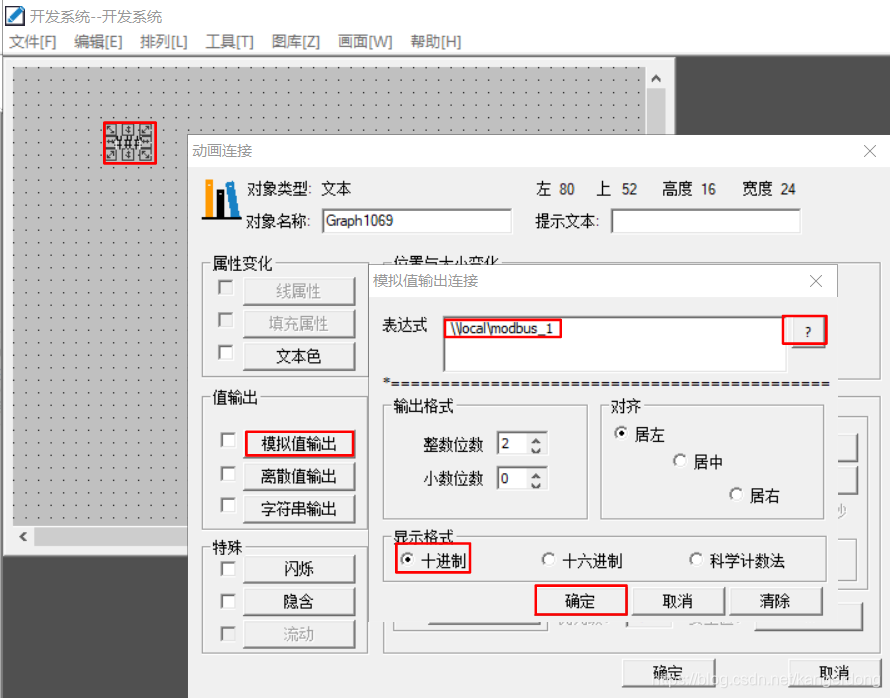Open the 画面[W] menu
The image size is (890, 698).
(x=365, y=41)
